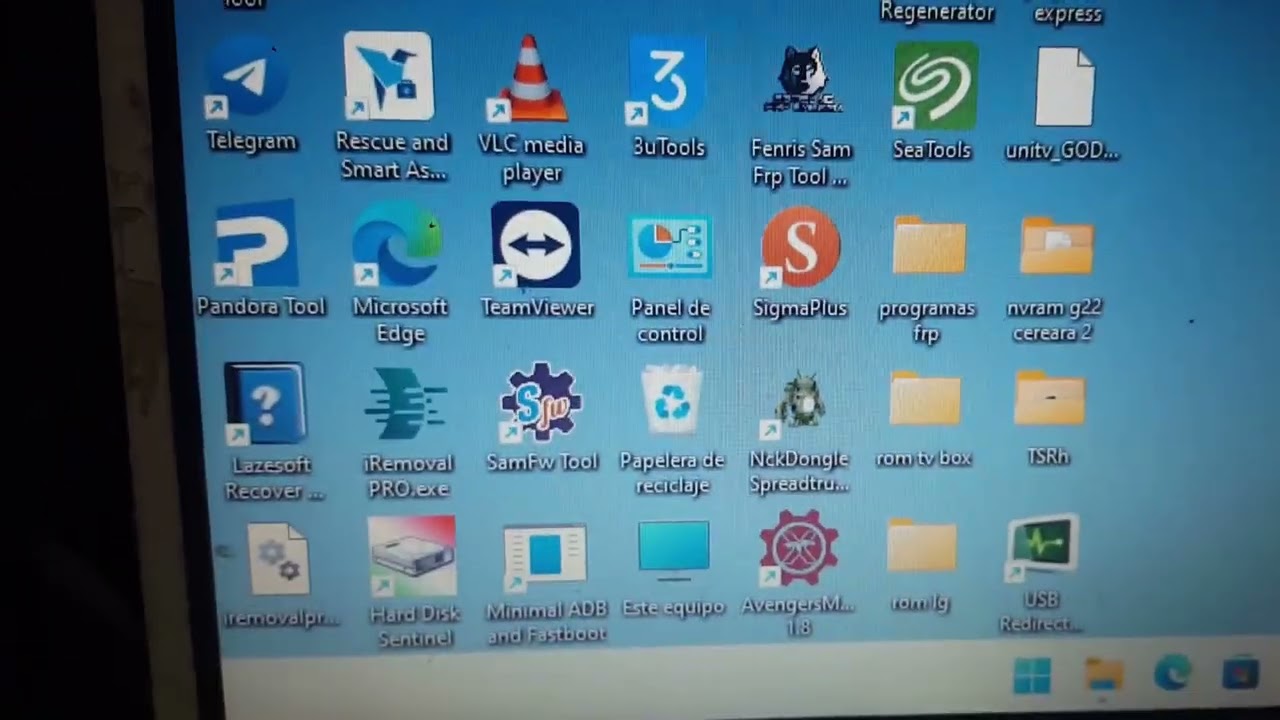Open the Windows Start menu
1280x720 pixels.
coord(1032,677)
